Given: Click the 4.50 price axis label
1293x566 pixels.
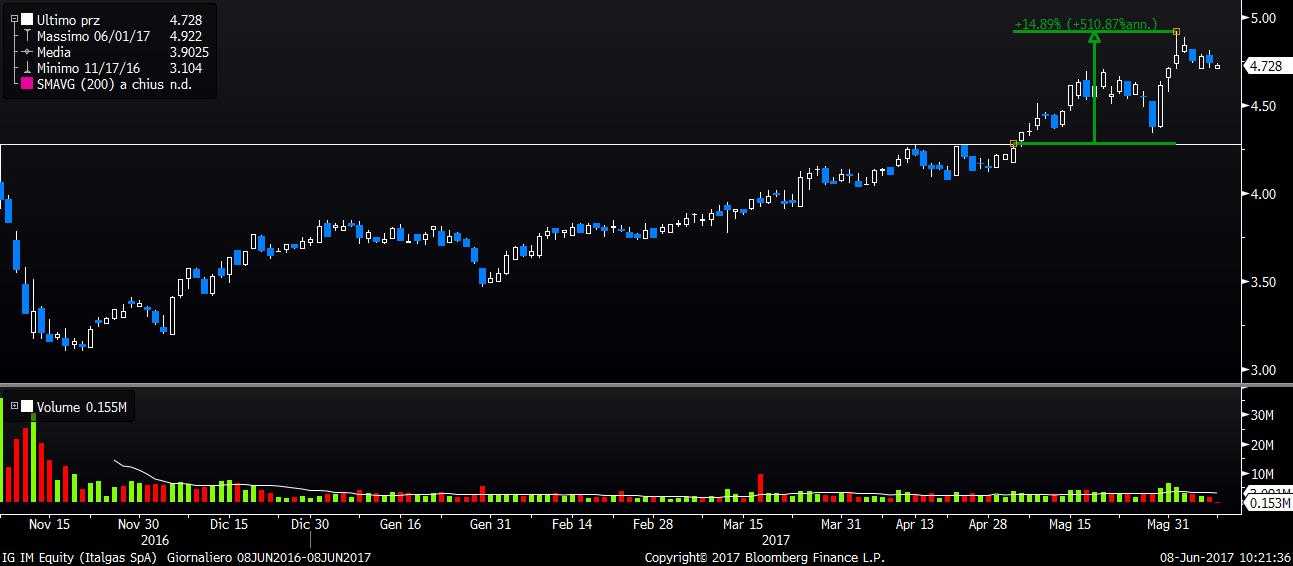Looking at the screenshot, I should coord(1264,106).
